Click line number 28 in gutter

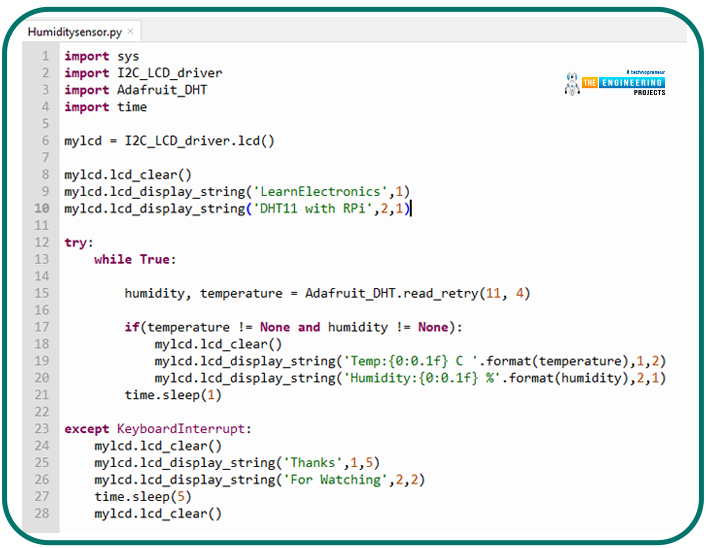42,514
